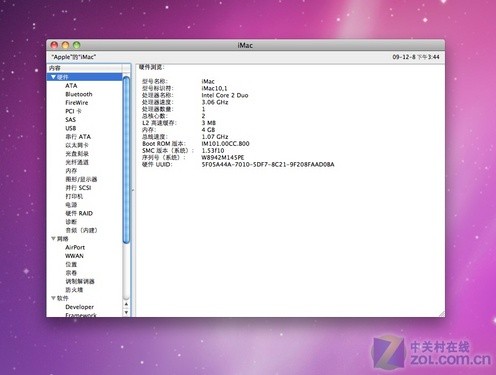The width and height of the screenshot is (496, 375).
Task: Click Boot ROM value IM101.00CC.B00
Action: click(225, 144)
